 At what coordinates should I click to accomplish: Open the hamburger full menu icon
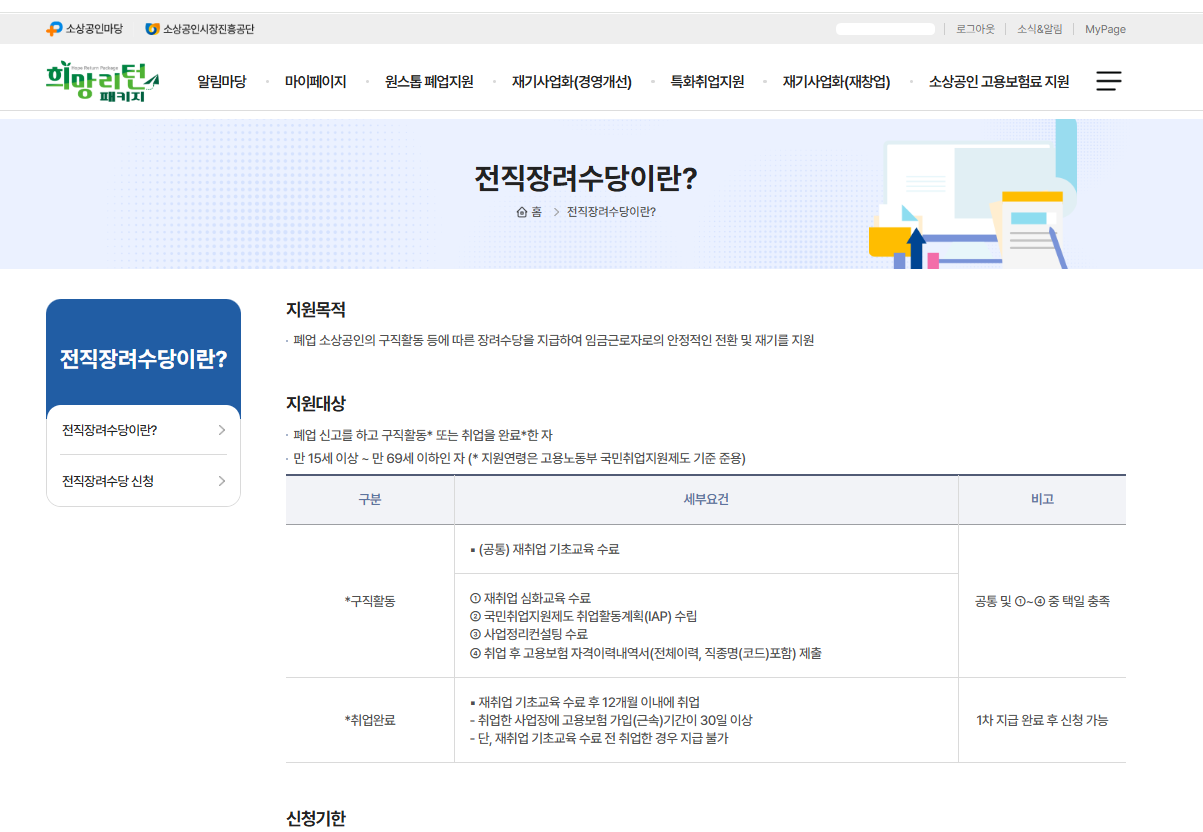1109,81
